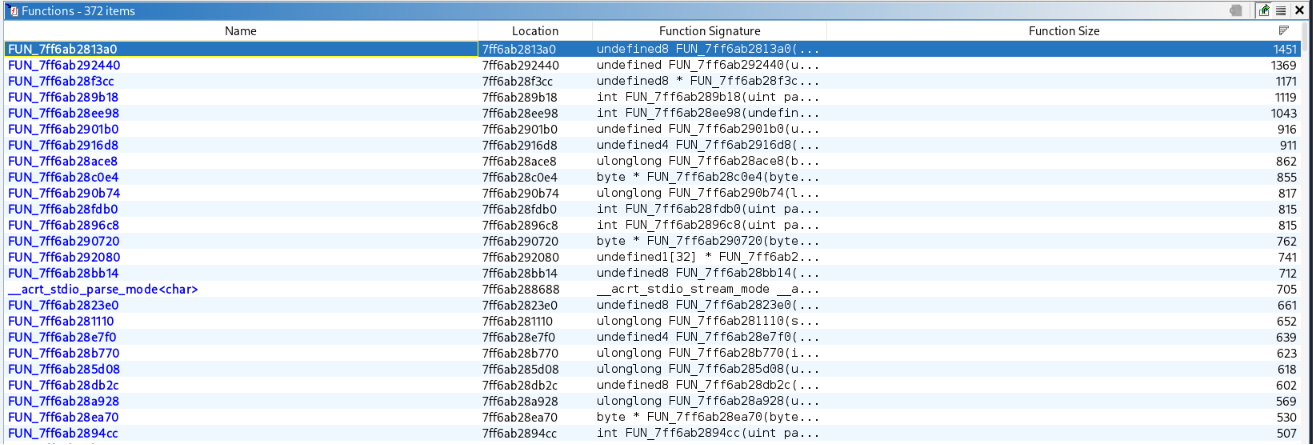Image resolution: width=1313 pixels, height=445 pixels.
Task: Click the greyed-out selection icon in title bar
Action: [x=1236, y=10]
